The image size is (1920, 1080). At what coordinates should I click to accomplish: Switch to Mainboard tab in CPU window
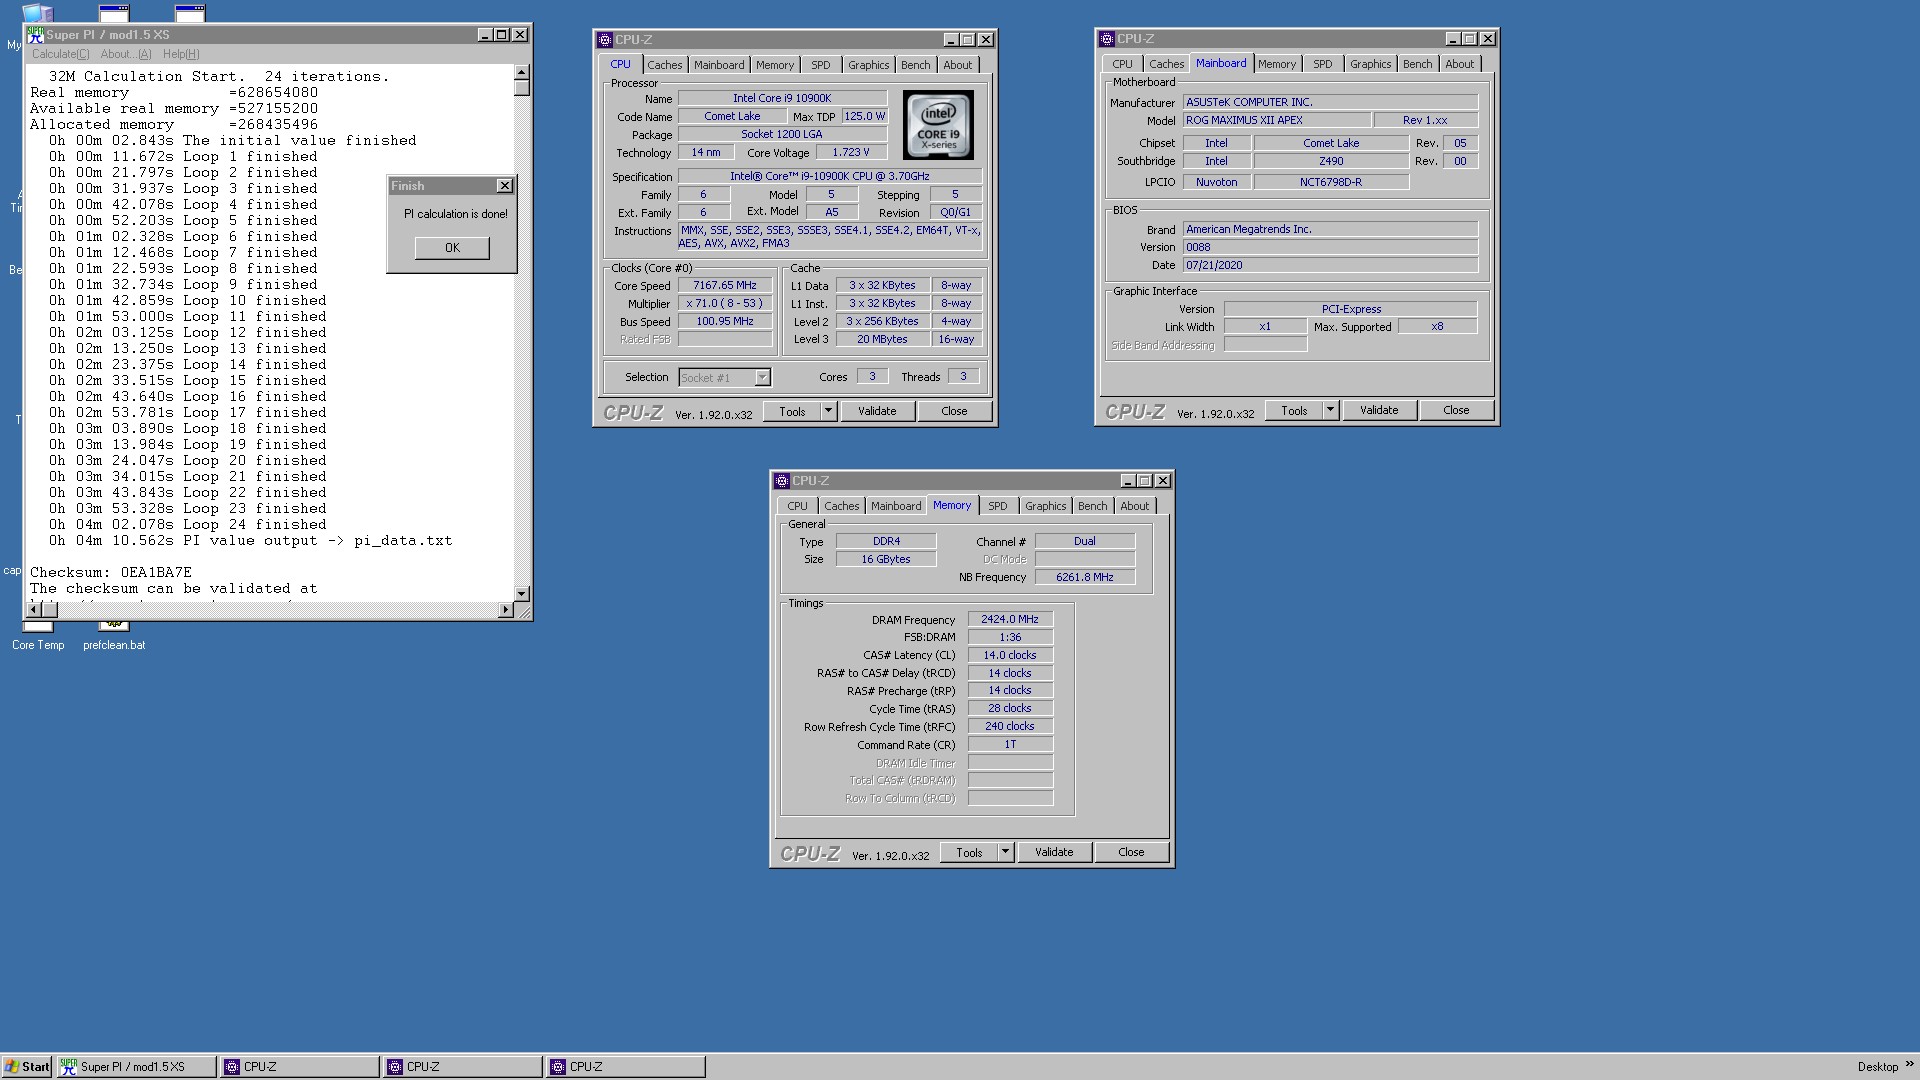coord(719,65)
